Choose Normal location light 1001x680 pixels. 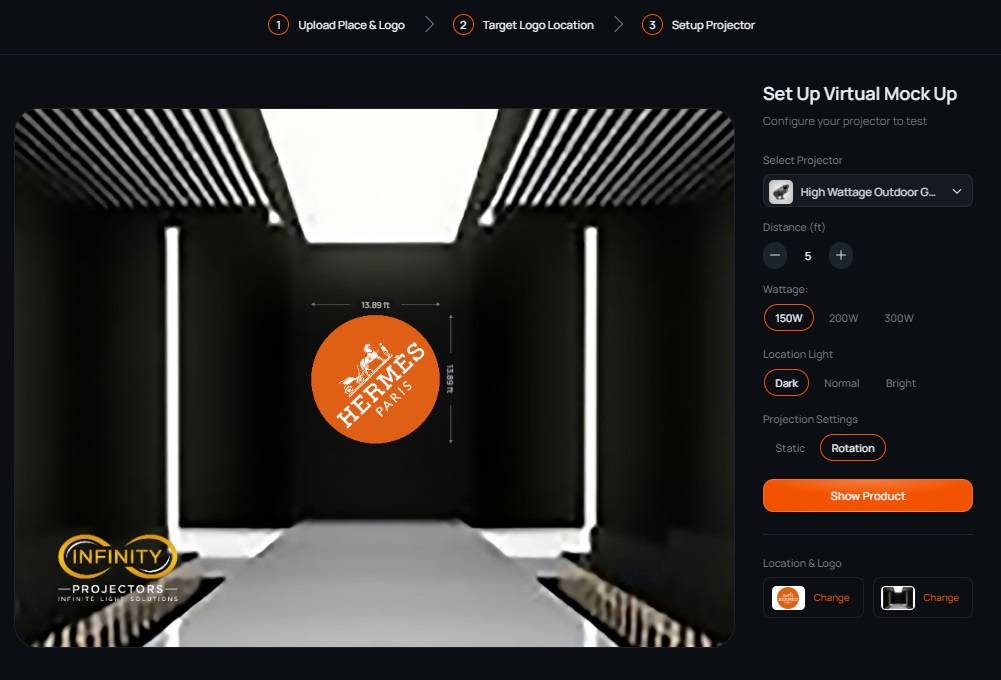[x=841, y=383]
